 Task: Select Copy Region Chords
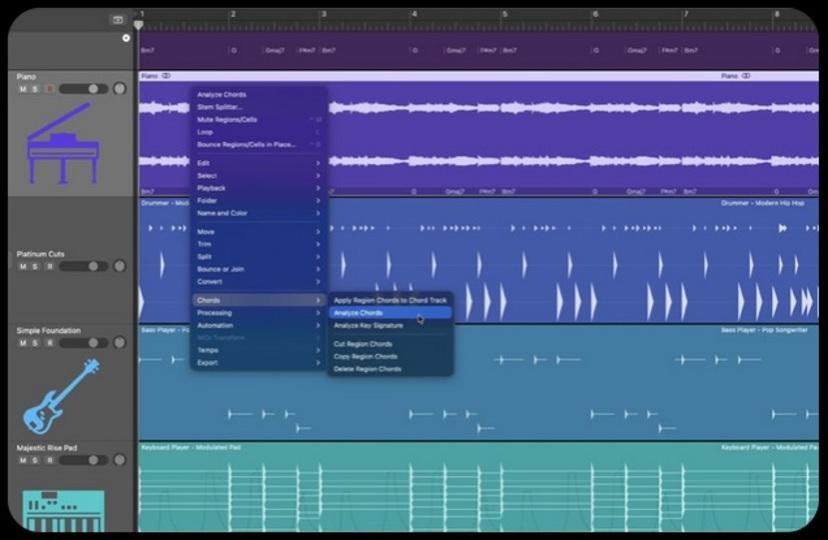pos(365,356)
